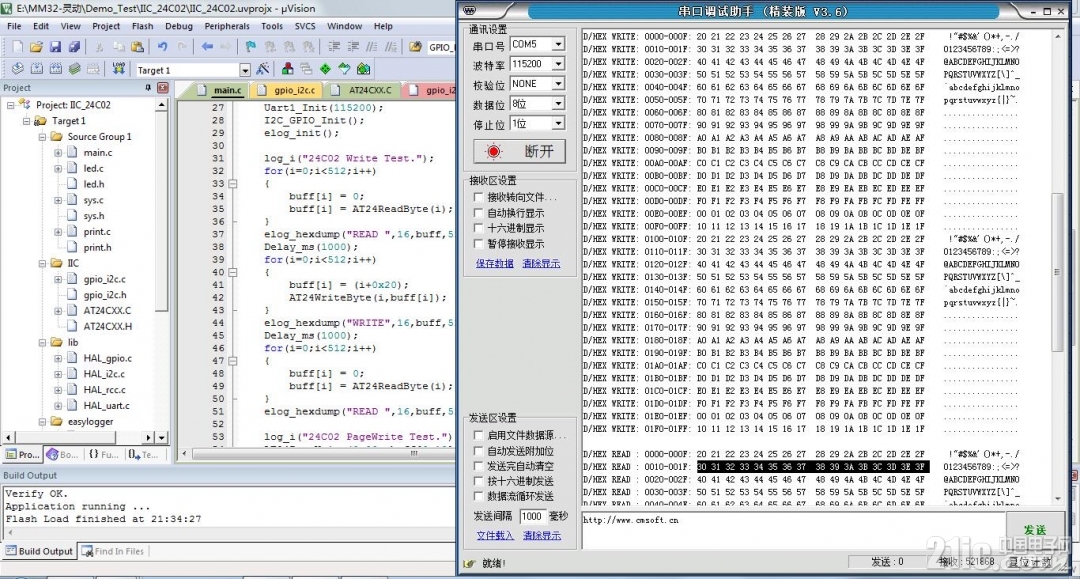Switch to the Find In Files tab

(113, 551)
